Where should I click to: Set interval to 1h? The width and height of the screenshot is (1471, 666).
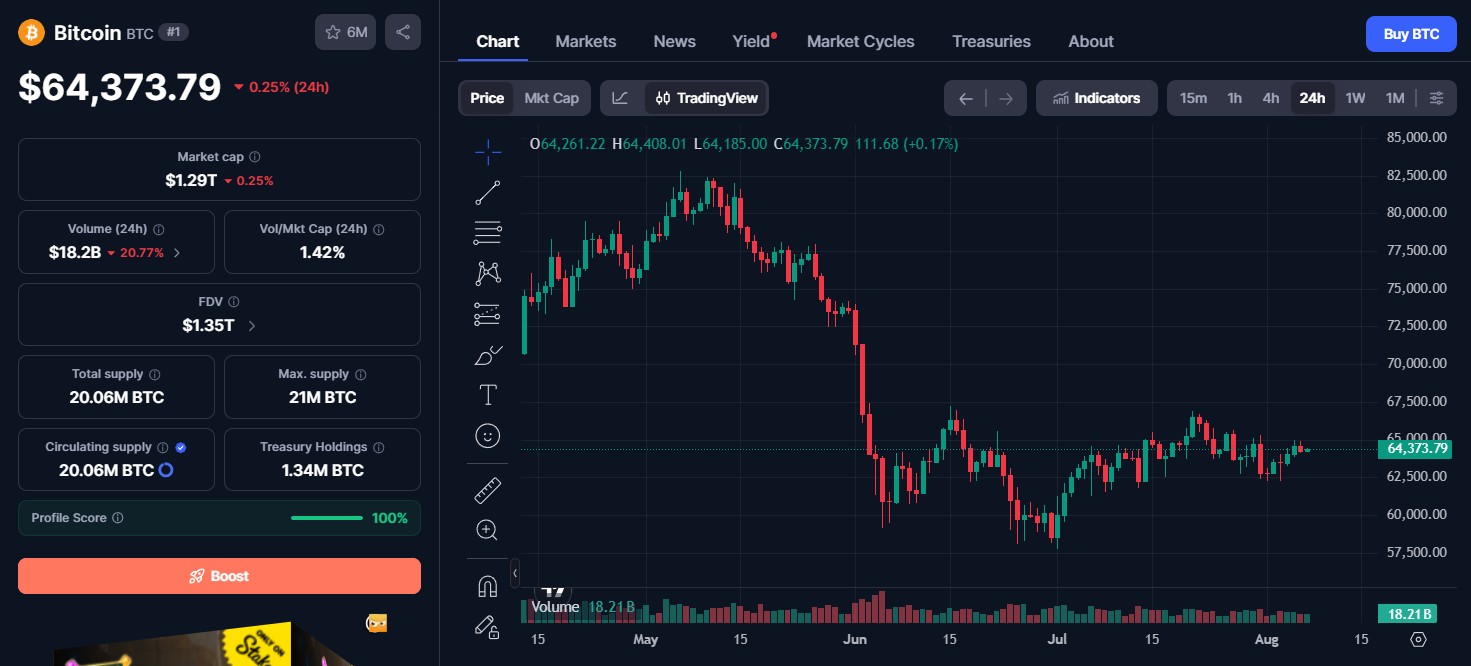tap(1235, 98)
